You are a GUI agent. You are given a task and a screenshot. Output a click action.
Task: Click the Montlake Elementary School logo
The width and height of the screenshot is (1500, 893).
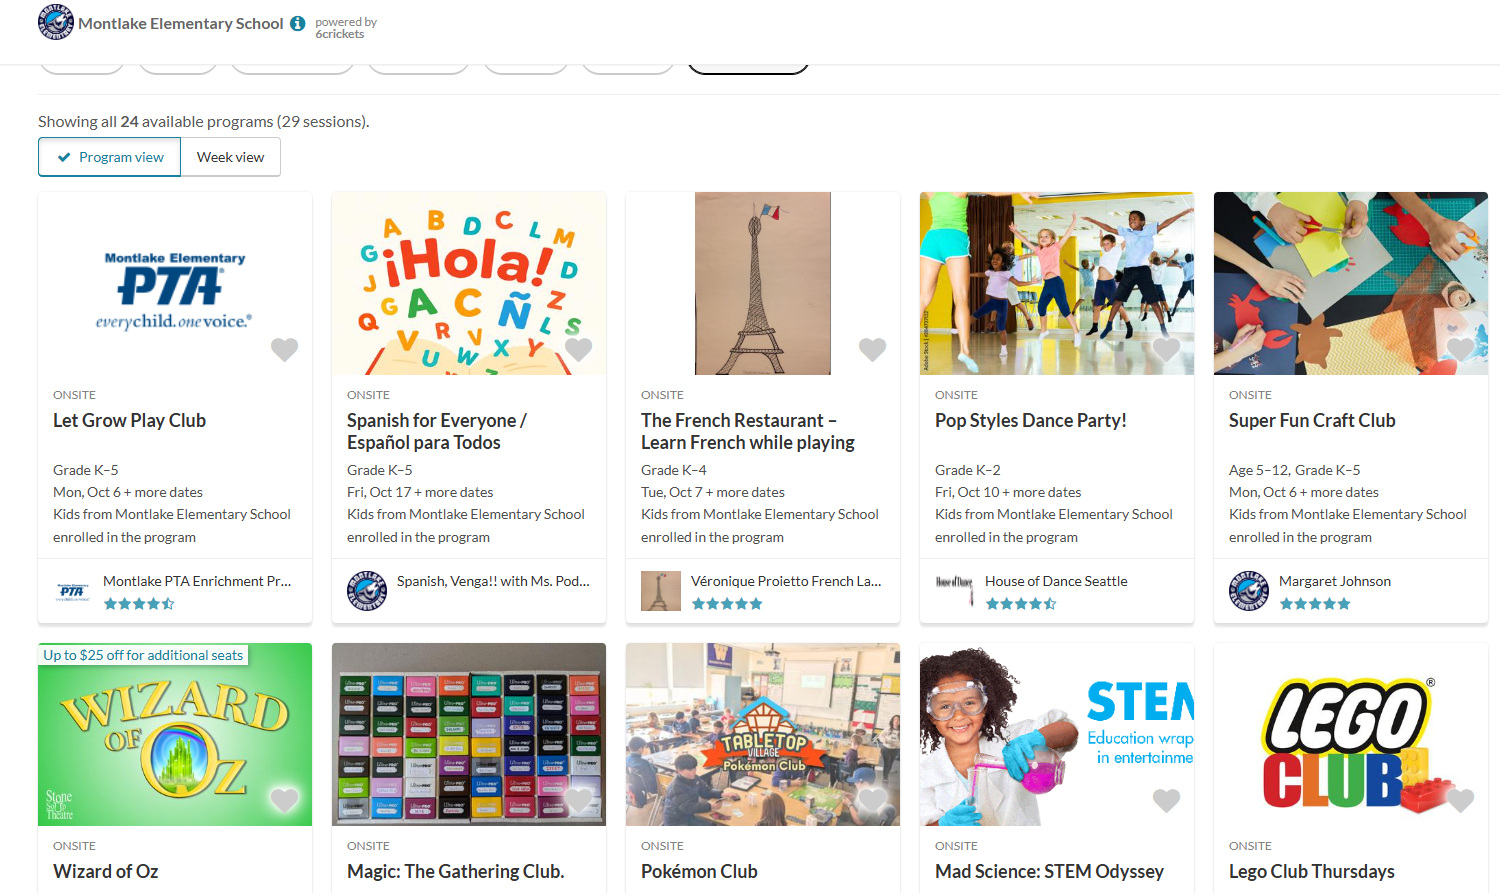(56, 22)
